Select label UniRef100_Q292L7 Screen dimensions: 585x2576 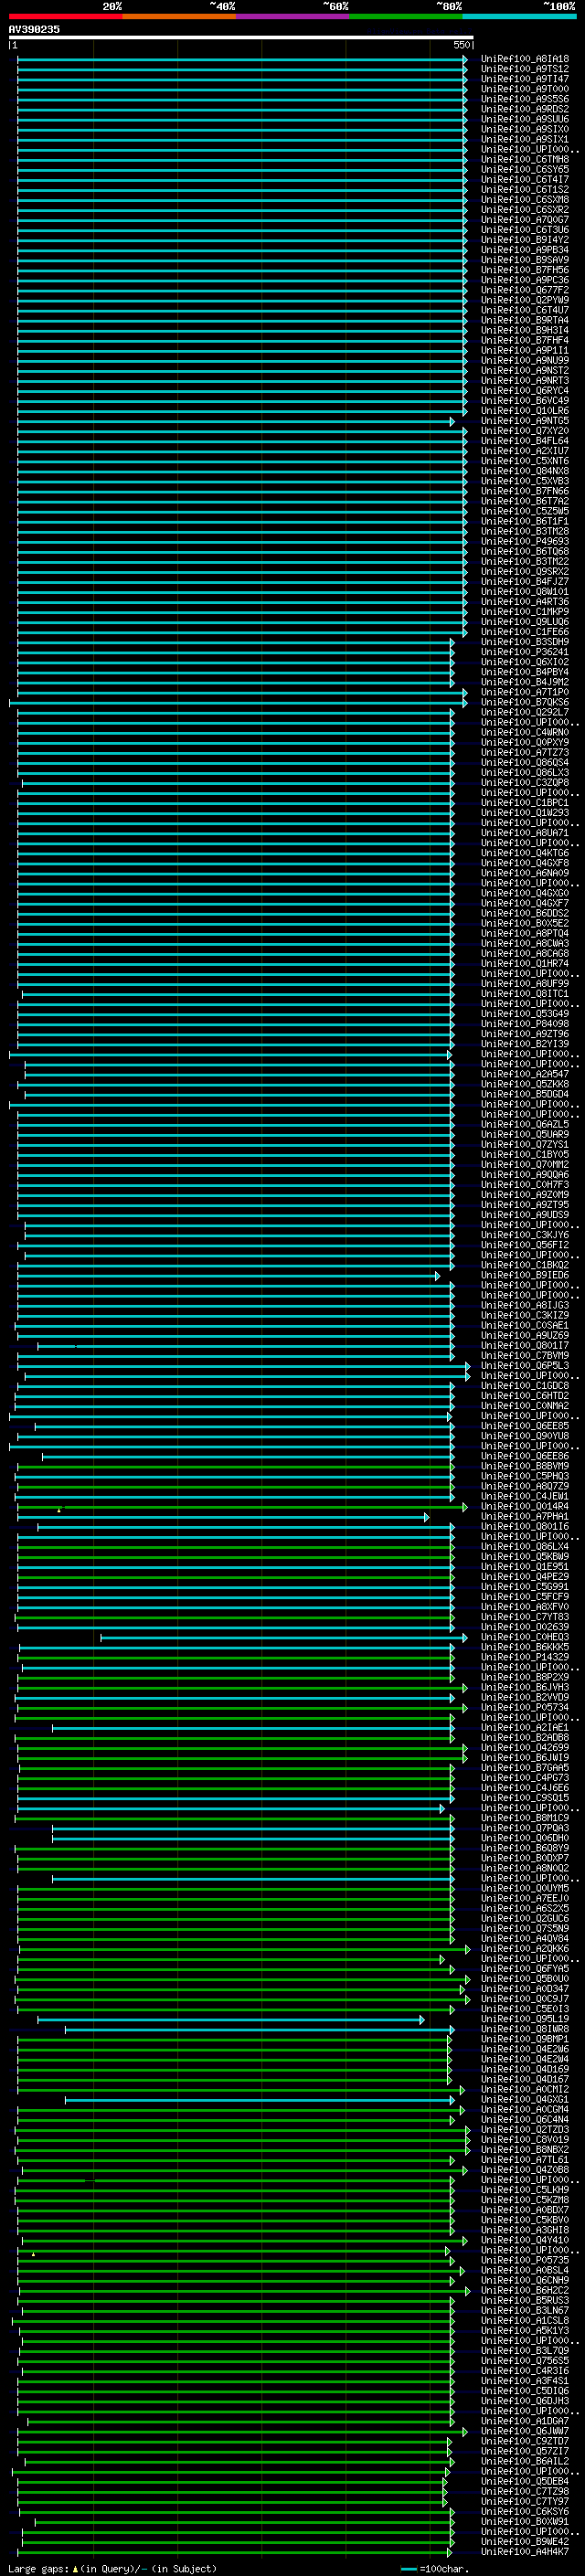click(x=525, y=712)
